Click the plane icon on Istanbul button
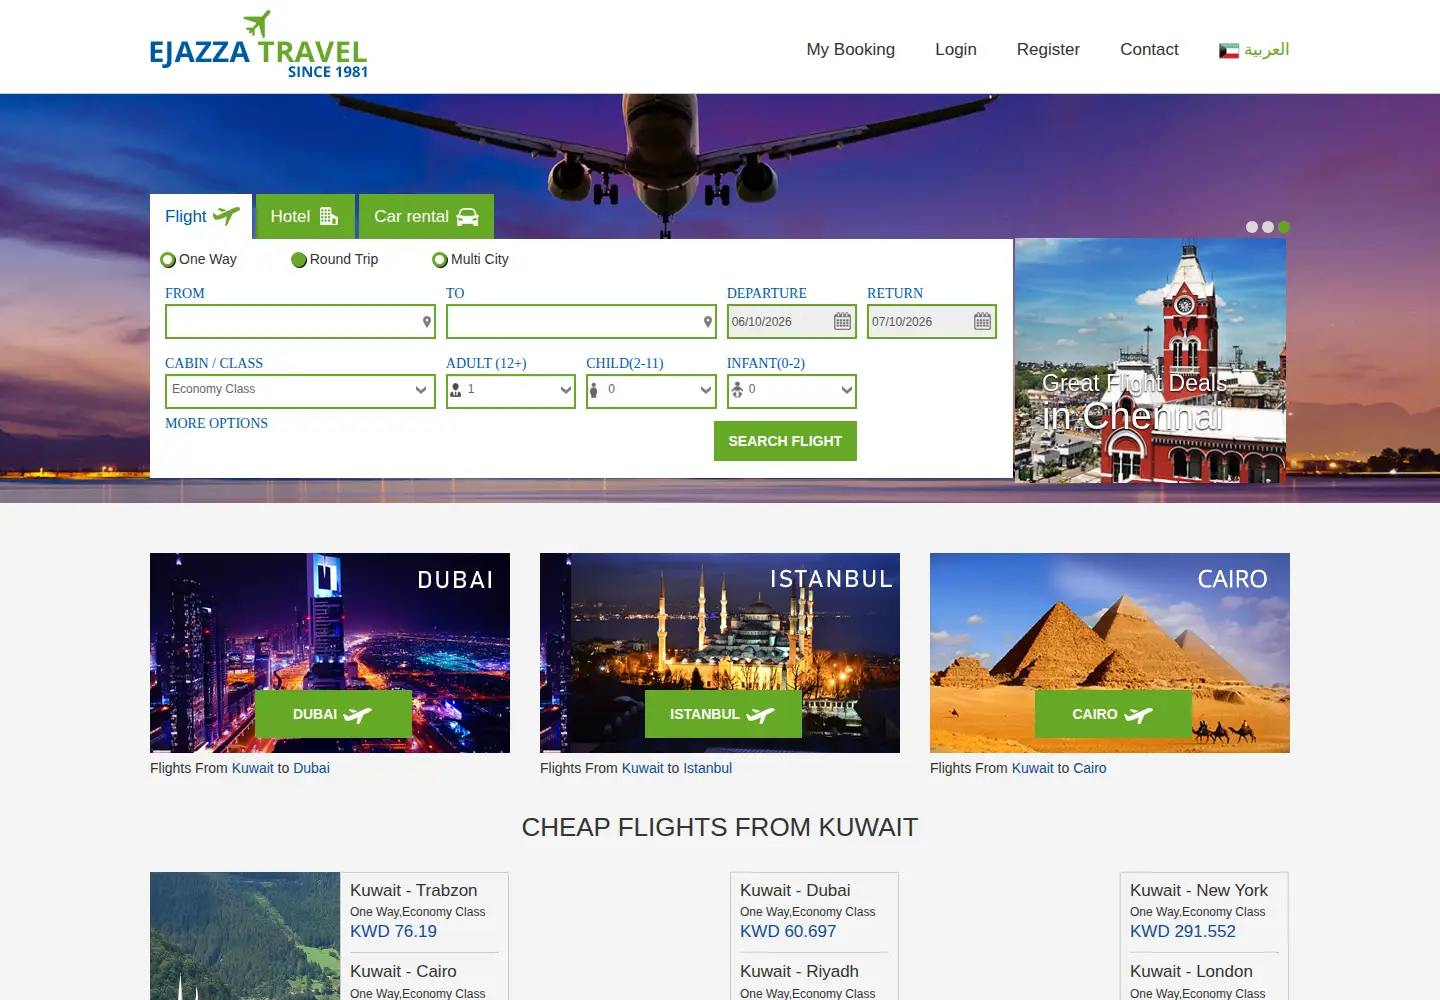This screenshot has width=1440, height=1000. (761, 715)
